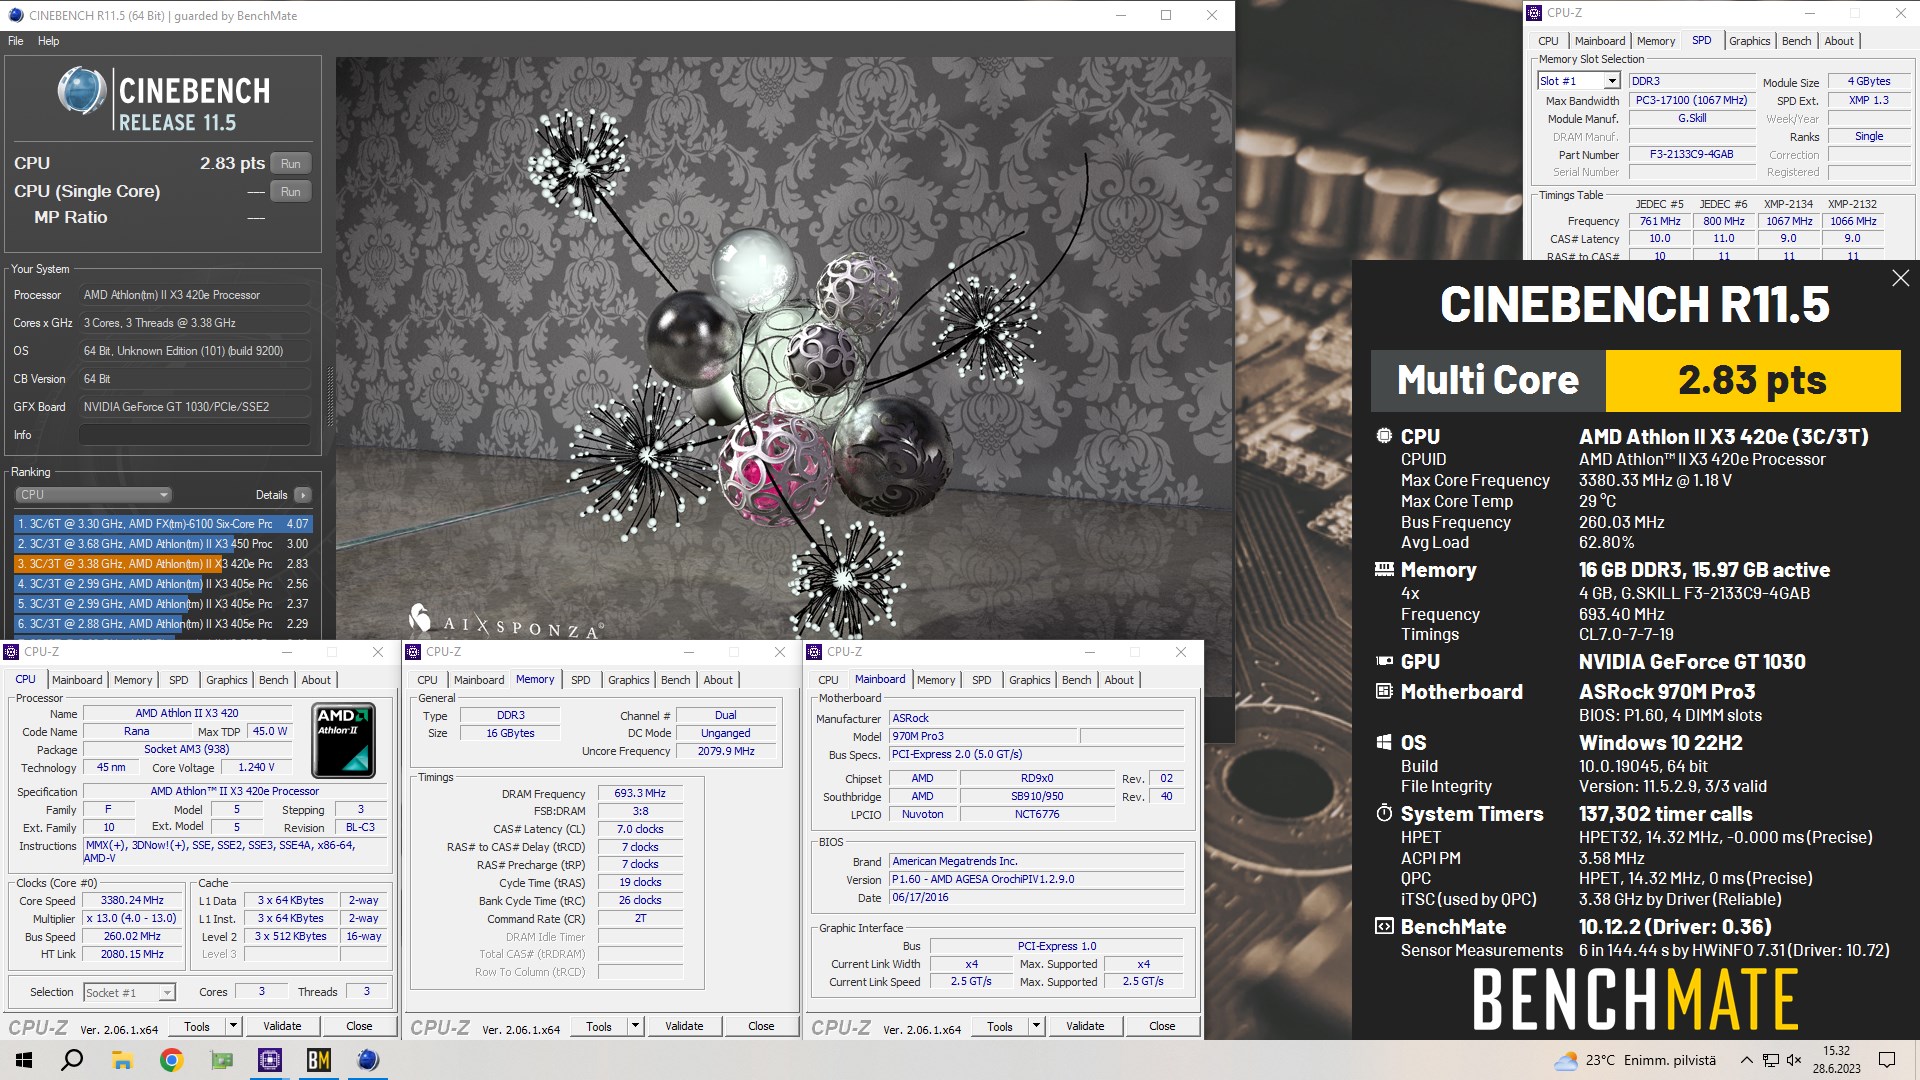Click the large BENCHMATE logo at panel bottom

point(1635,1000)
